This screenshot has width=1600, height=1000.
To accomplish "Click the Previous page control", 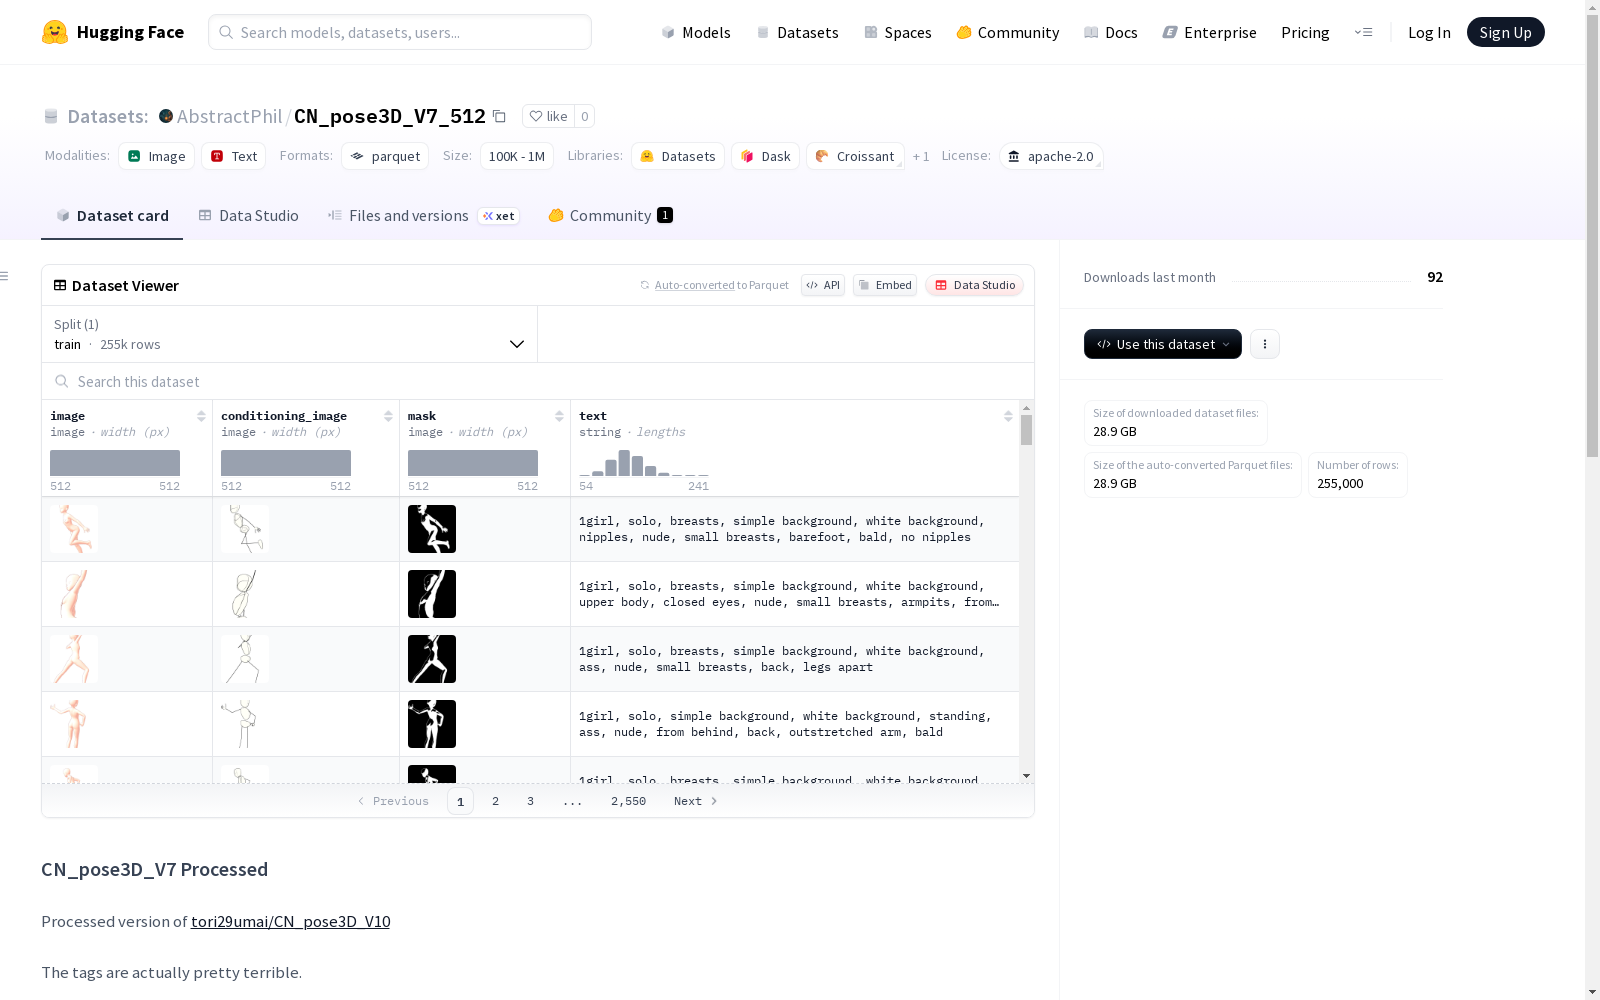I will pos(393,801).
